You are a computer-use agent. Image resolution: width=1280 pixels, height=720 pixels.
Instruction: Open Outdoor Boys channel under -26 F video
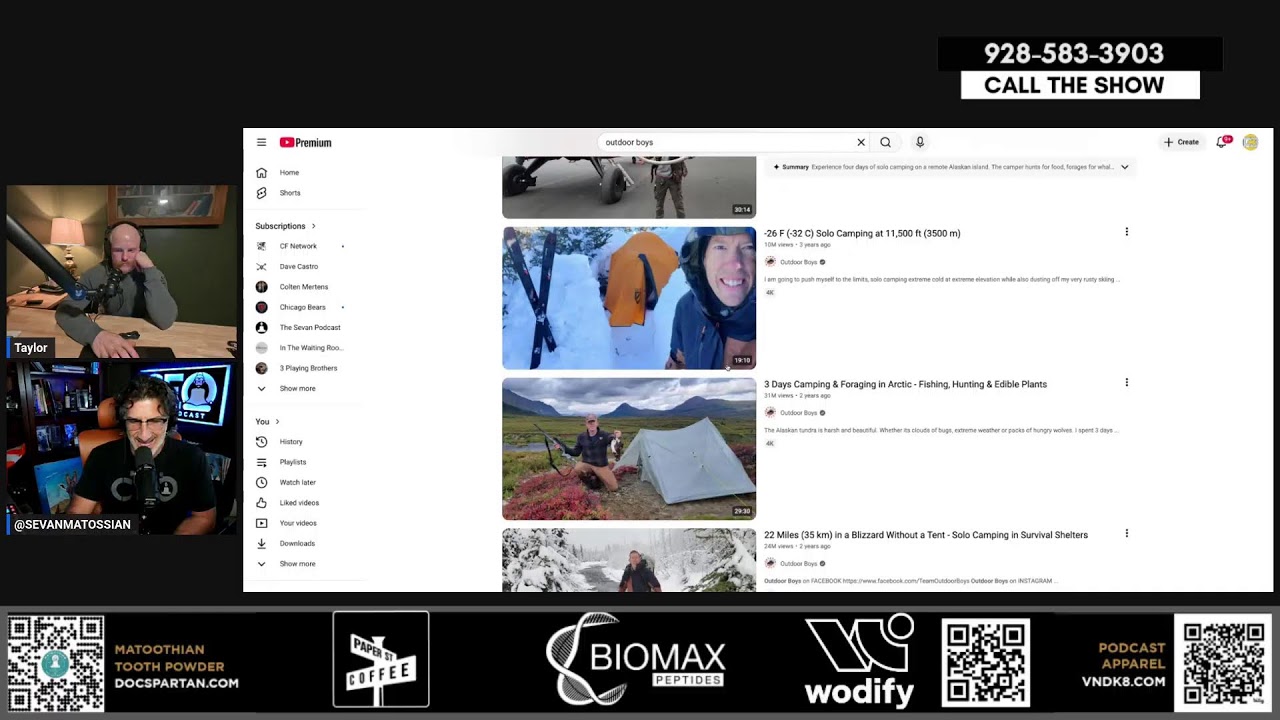tap(798, 262)
